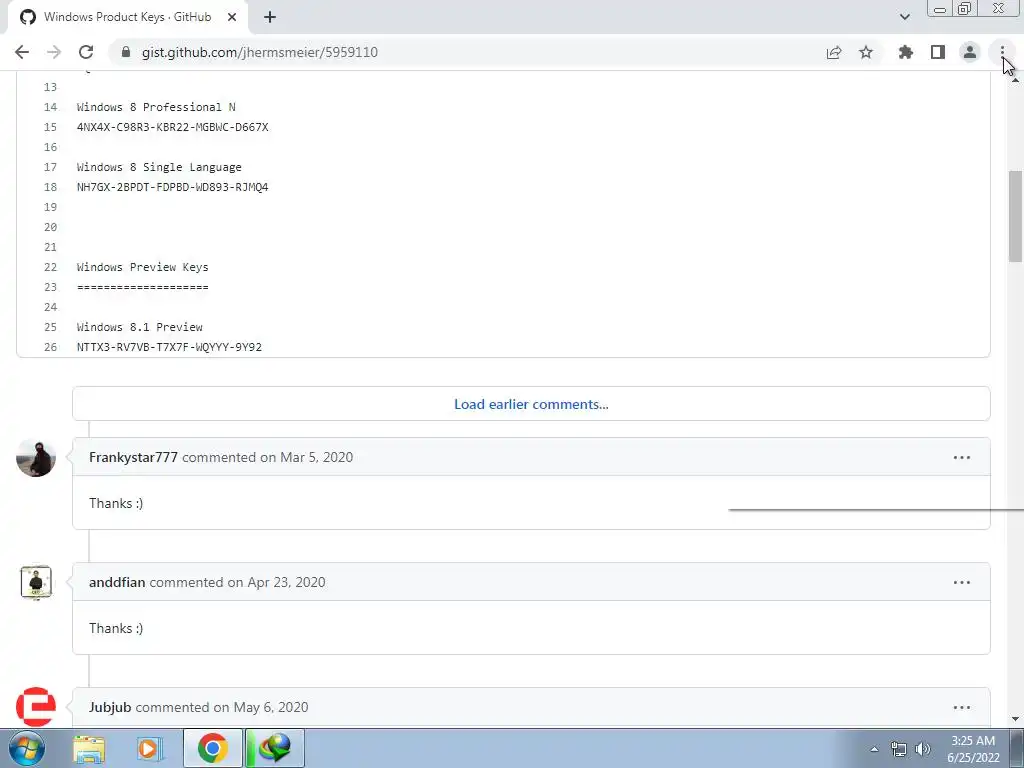Open anddfian profile link
1024x768 pixels.
point(117,582)
